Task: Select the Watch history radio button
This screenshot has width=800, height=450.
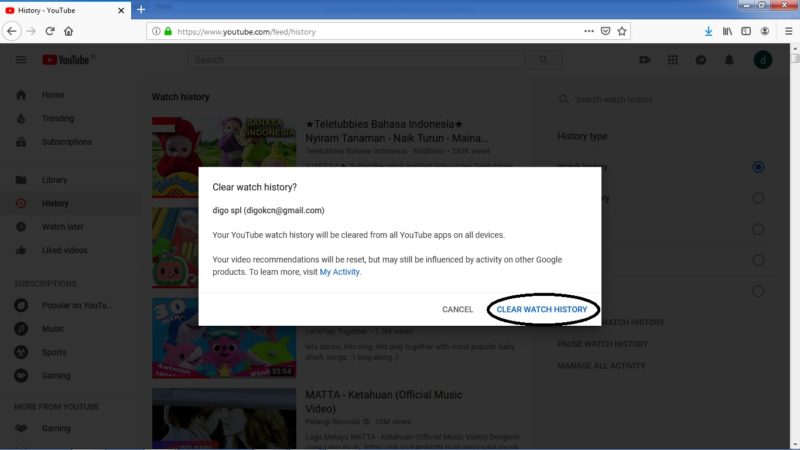Action: click(758, 167)
